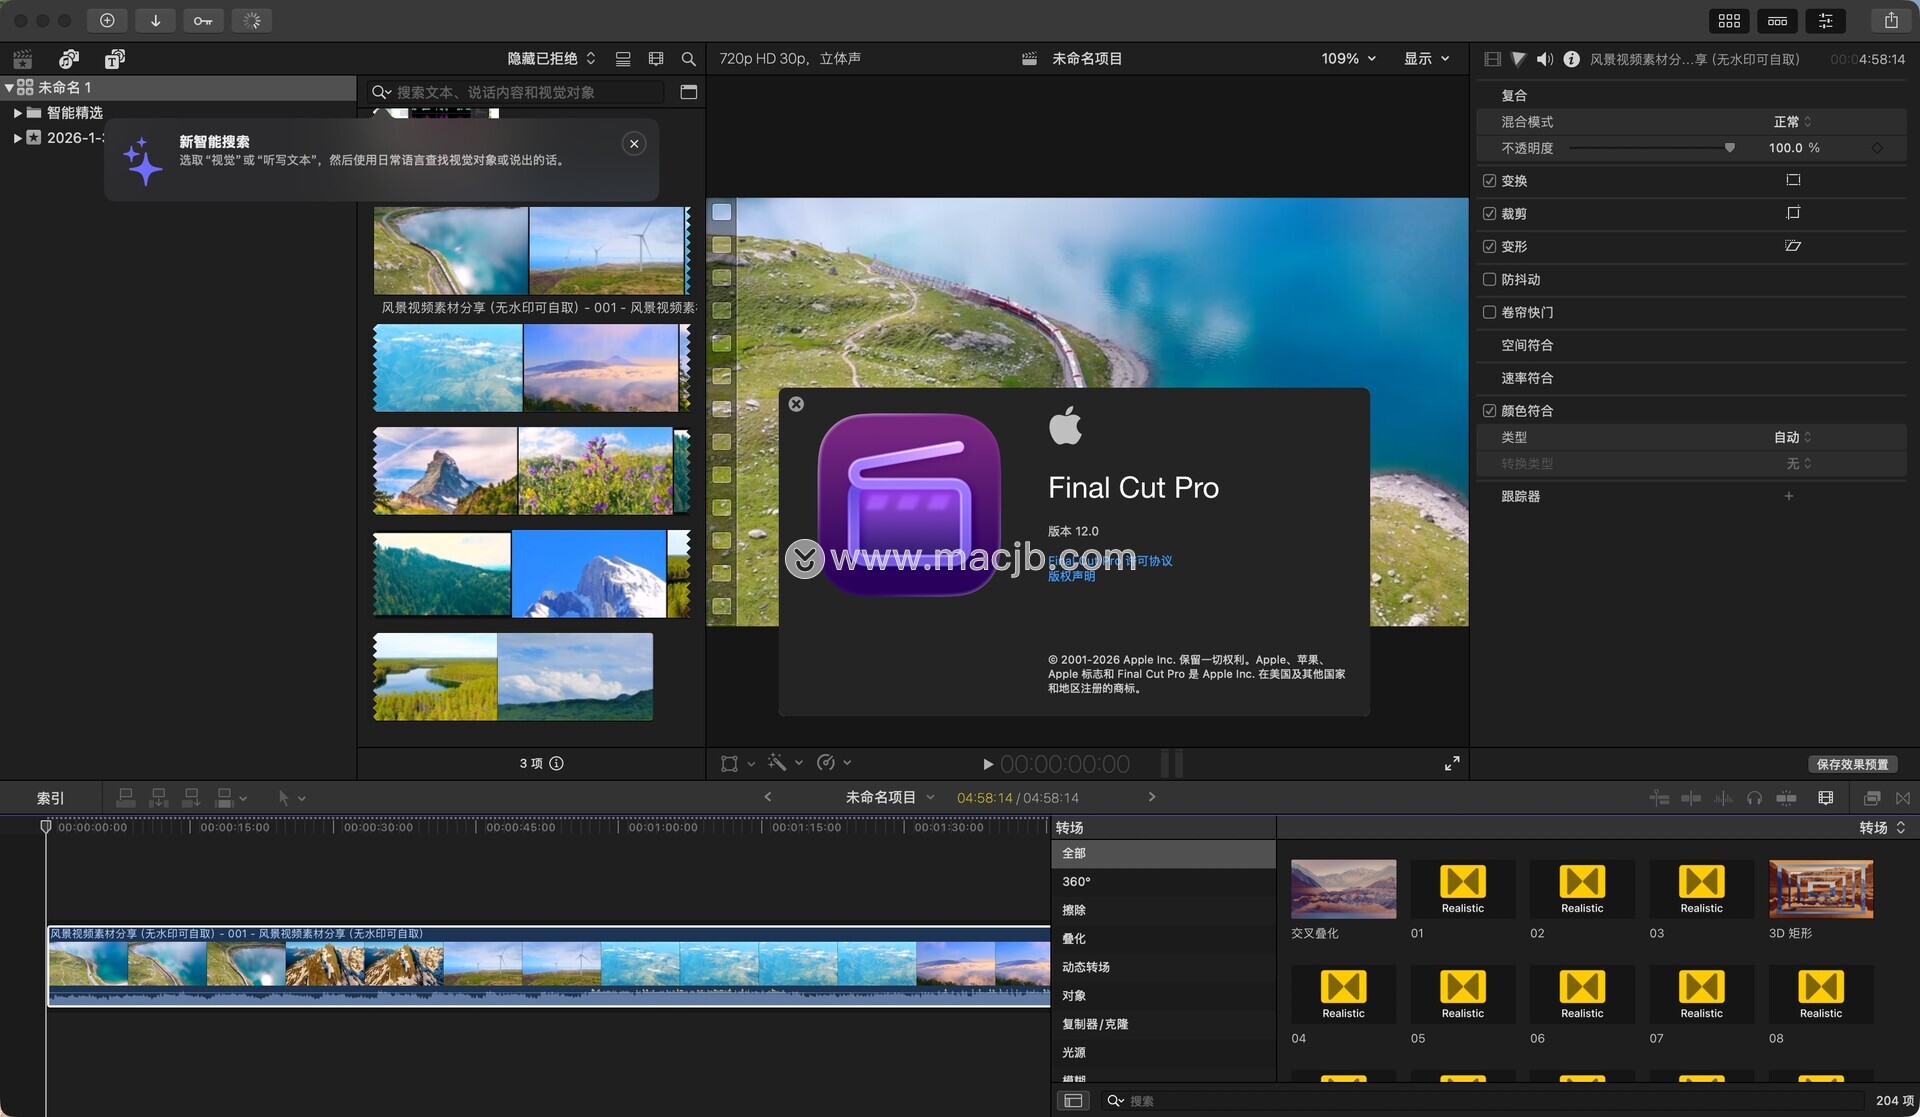
Task: Uncheck the 颜色符合 checkbox
Action: pyautogui.click(x=1489, y=411)
